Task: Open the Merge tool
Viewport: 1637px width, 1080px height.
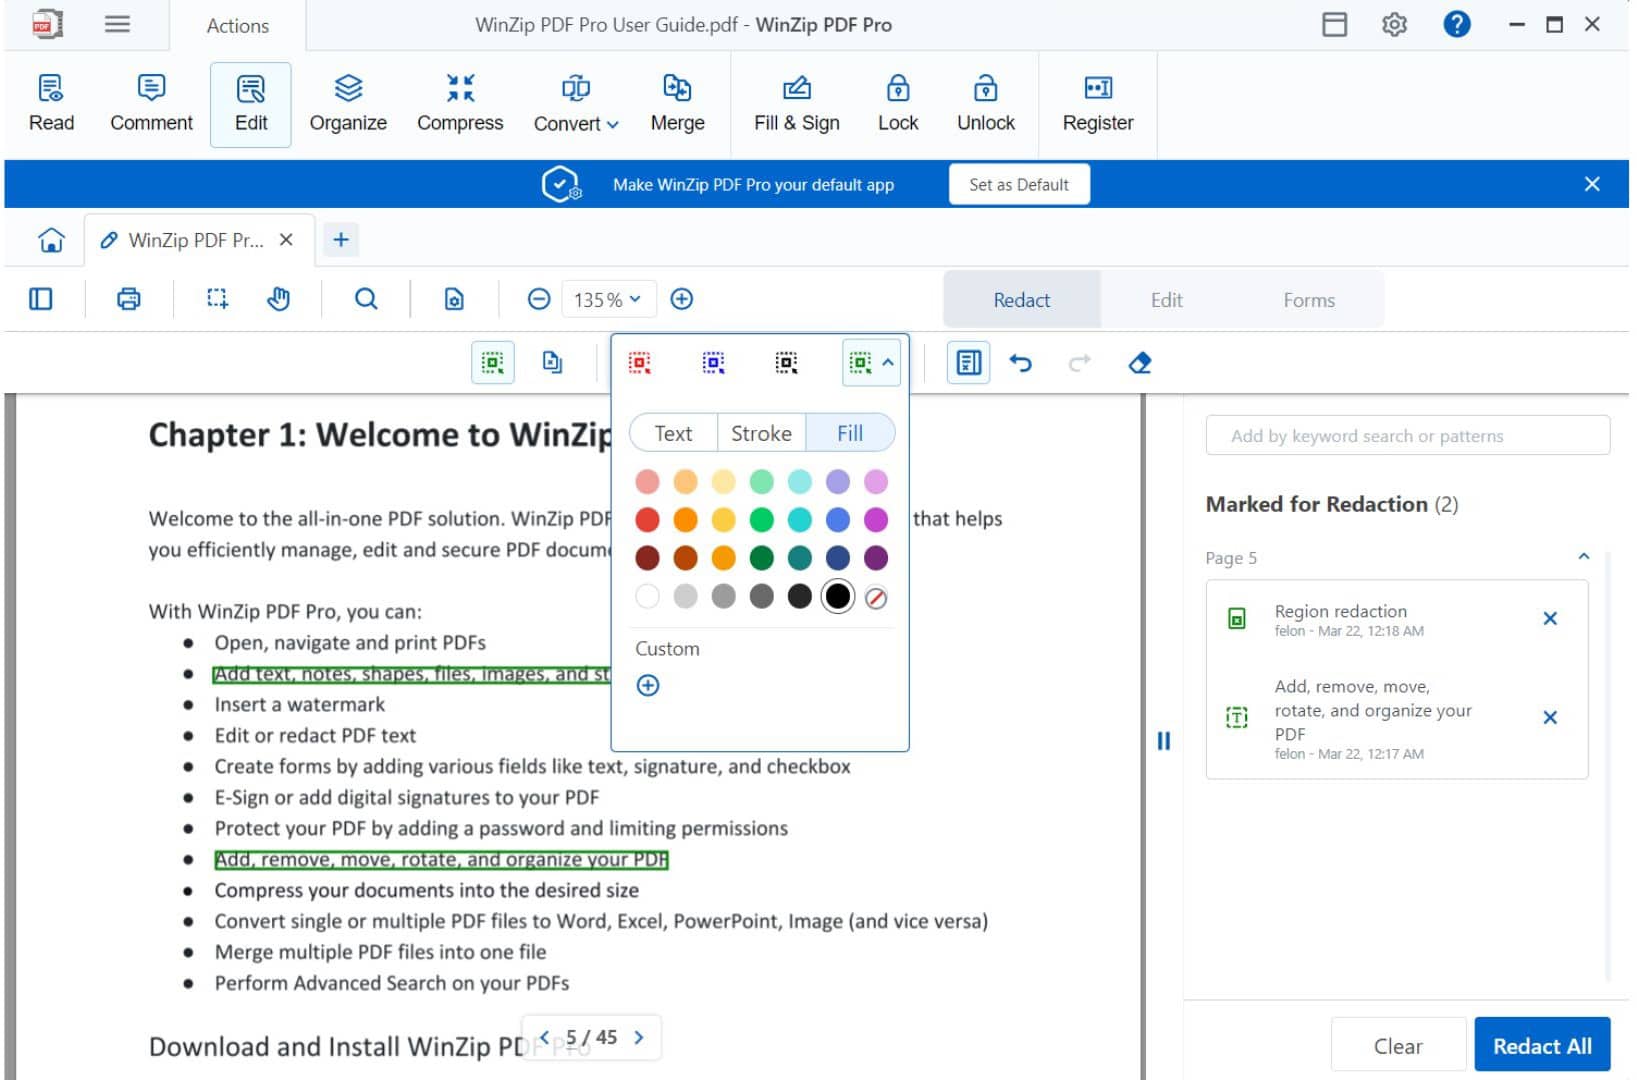Action: pyautogui.click(x=678, y=104)
